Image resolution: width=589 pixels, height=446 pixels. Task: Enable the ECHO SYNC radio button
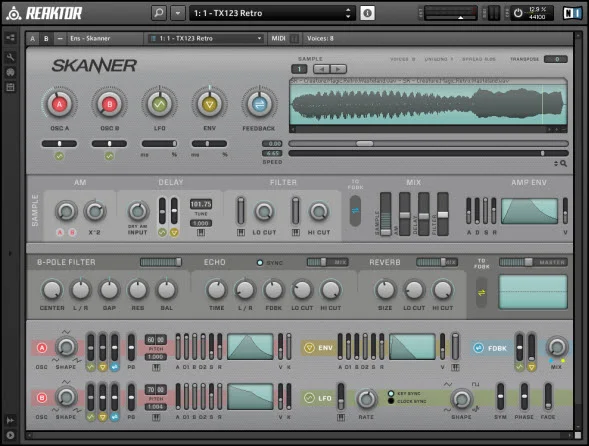coord(260,263)
